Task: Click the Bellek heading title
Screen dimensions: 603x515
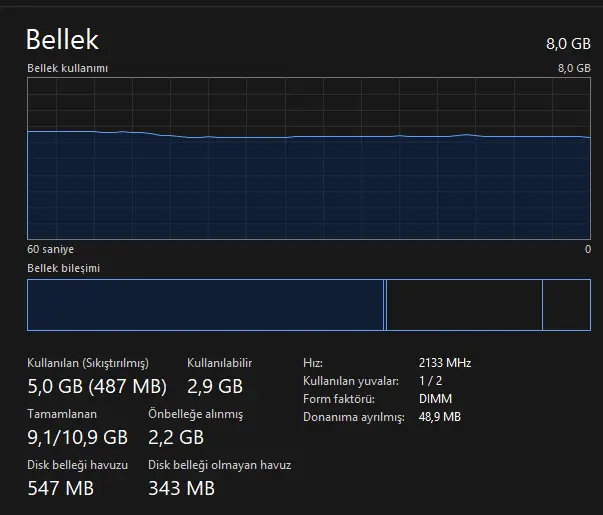Action: 62,39
